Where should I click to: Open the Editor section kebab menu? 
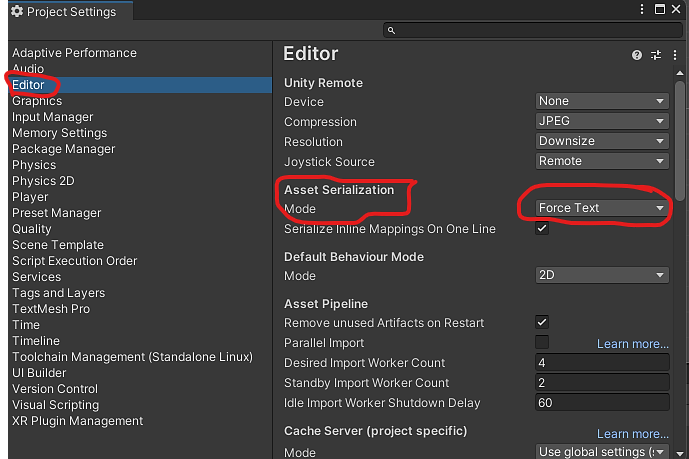[675, 55]
